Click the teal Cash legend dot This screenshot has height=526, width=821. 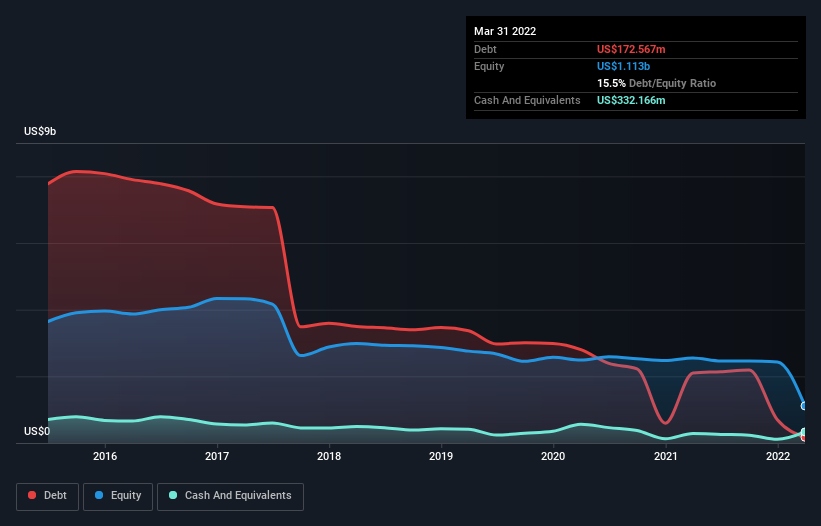click(173, 495)
